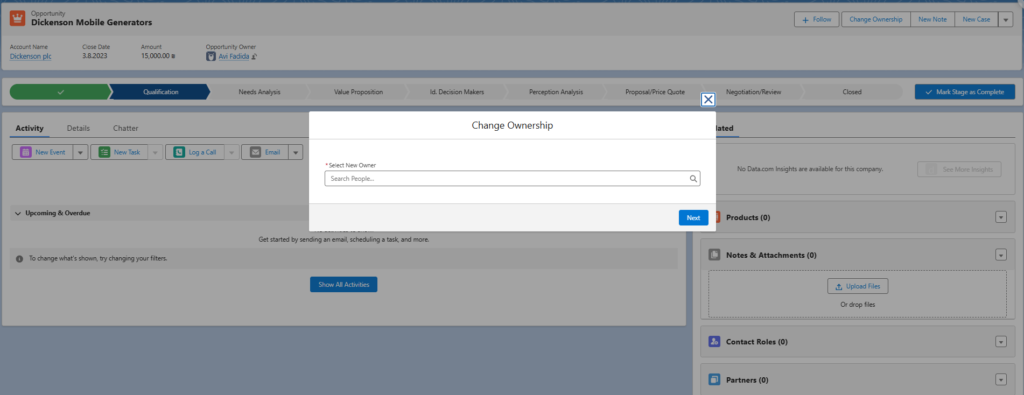Click the See More Insights button

(959, 169)
